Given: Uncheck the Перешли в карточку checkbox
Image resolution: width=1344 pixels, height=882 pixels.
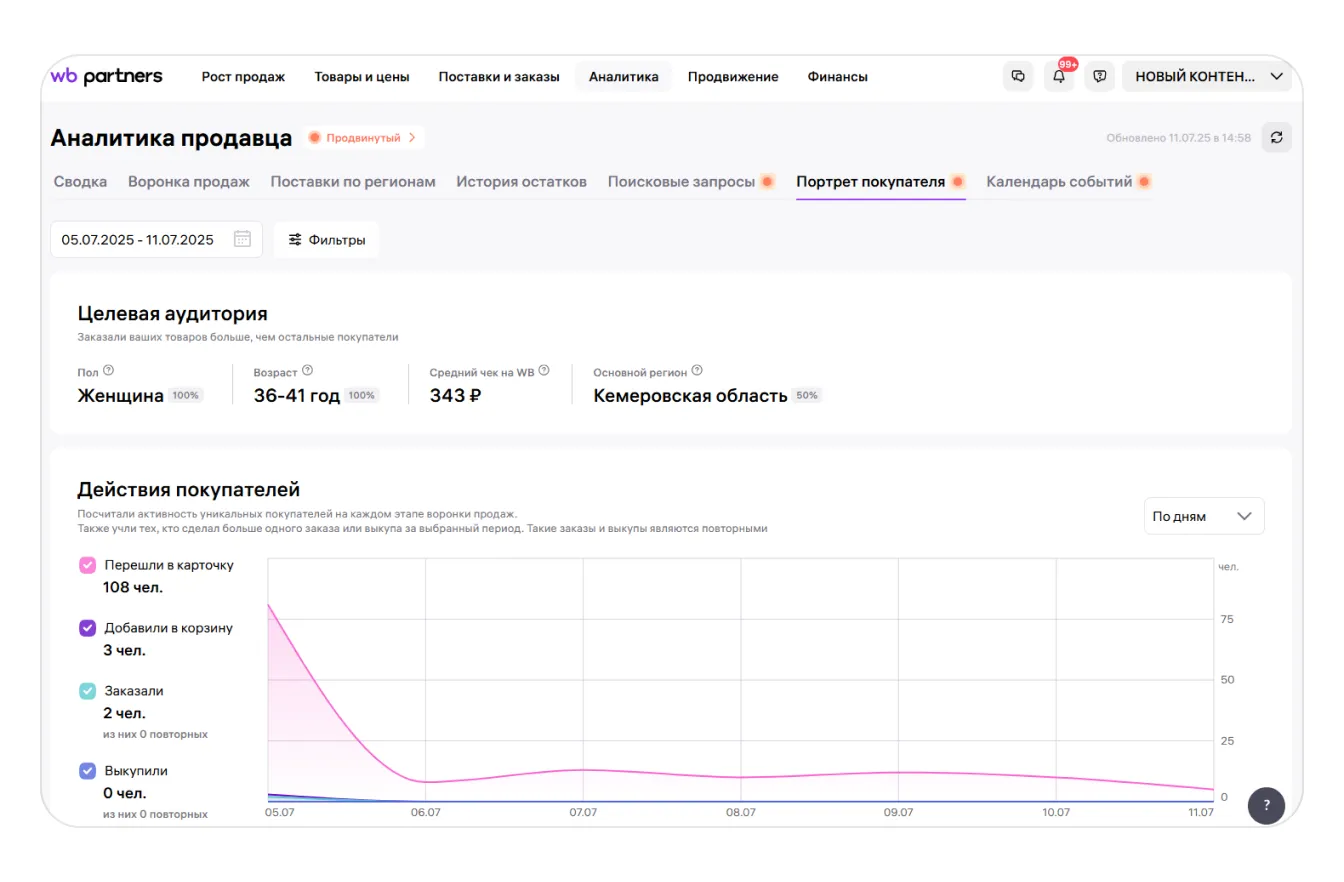Looking at the screenshot, I should click(x=88, y=566).
